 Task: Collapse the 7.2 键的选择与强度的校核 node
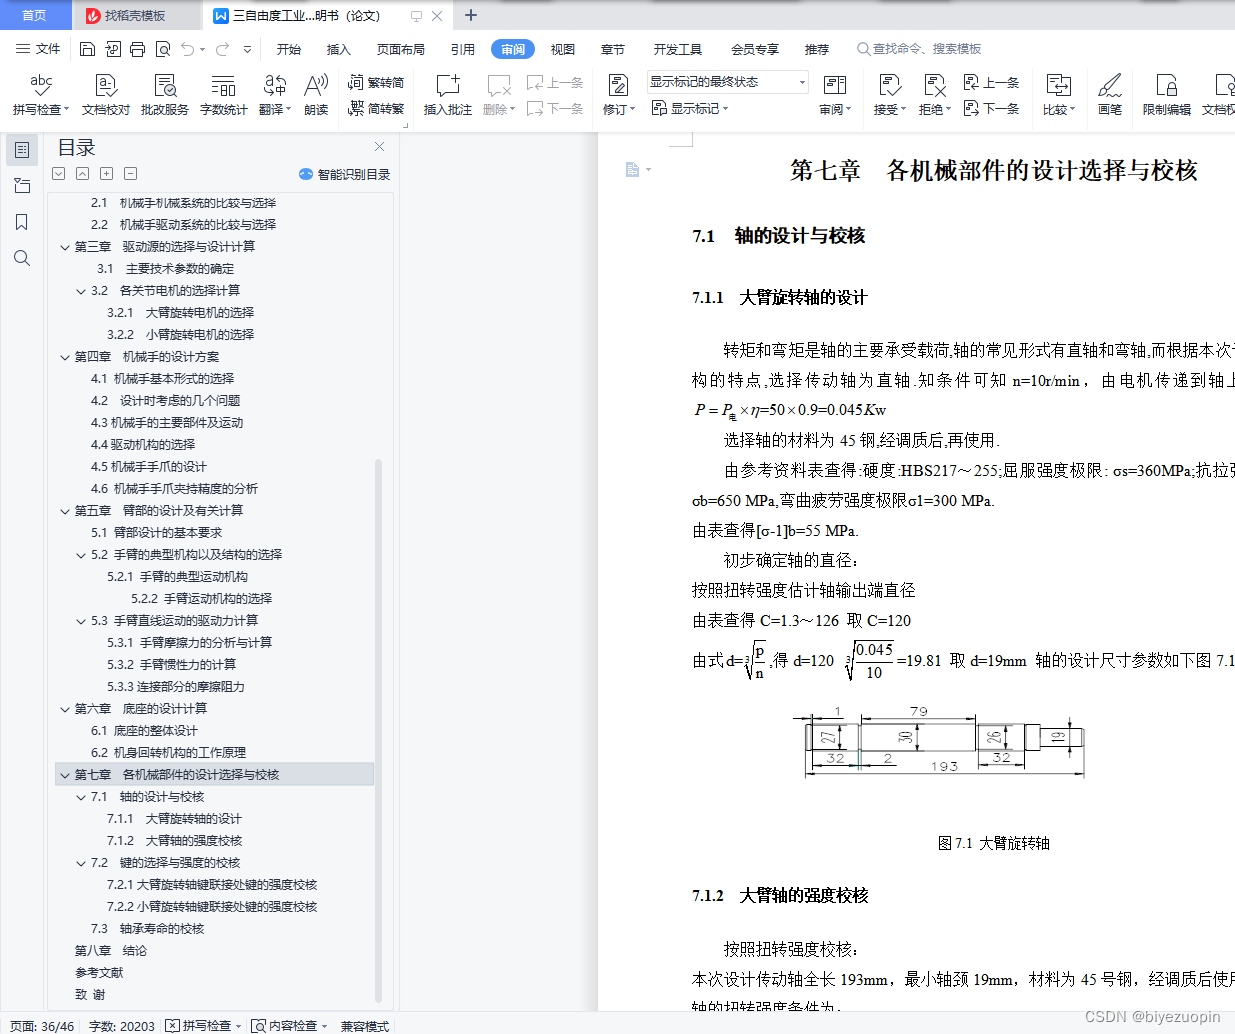(81, 863)
